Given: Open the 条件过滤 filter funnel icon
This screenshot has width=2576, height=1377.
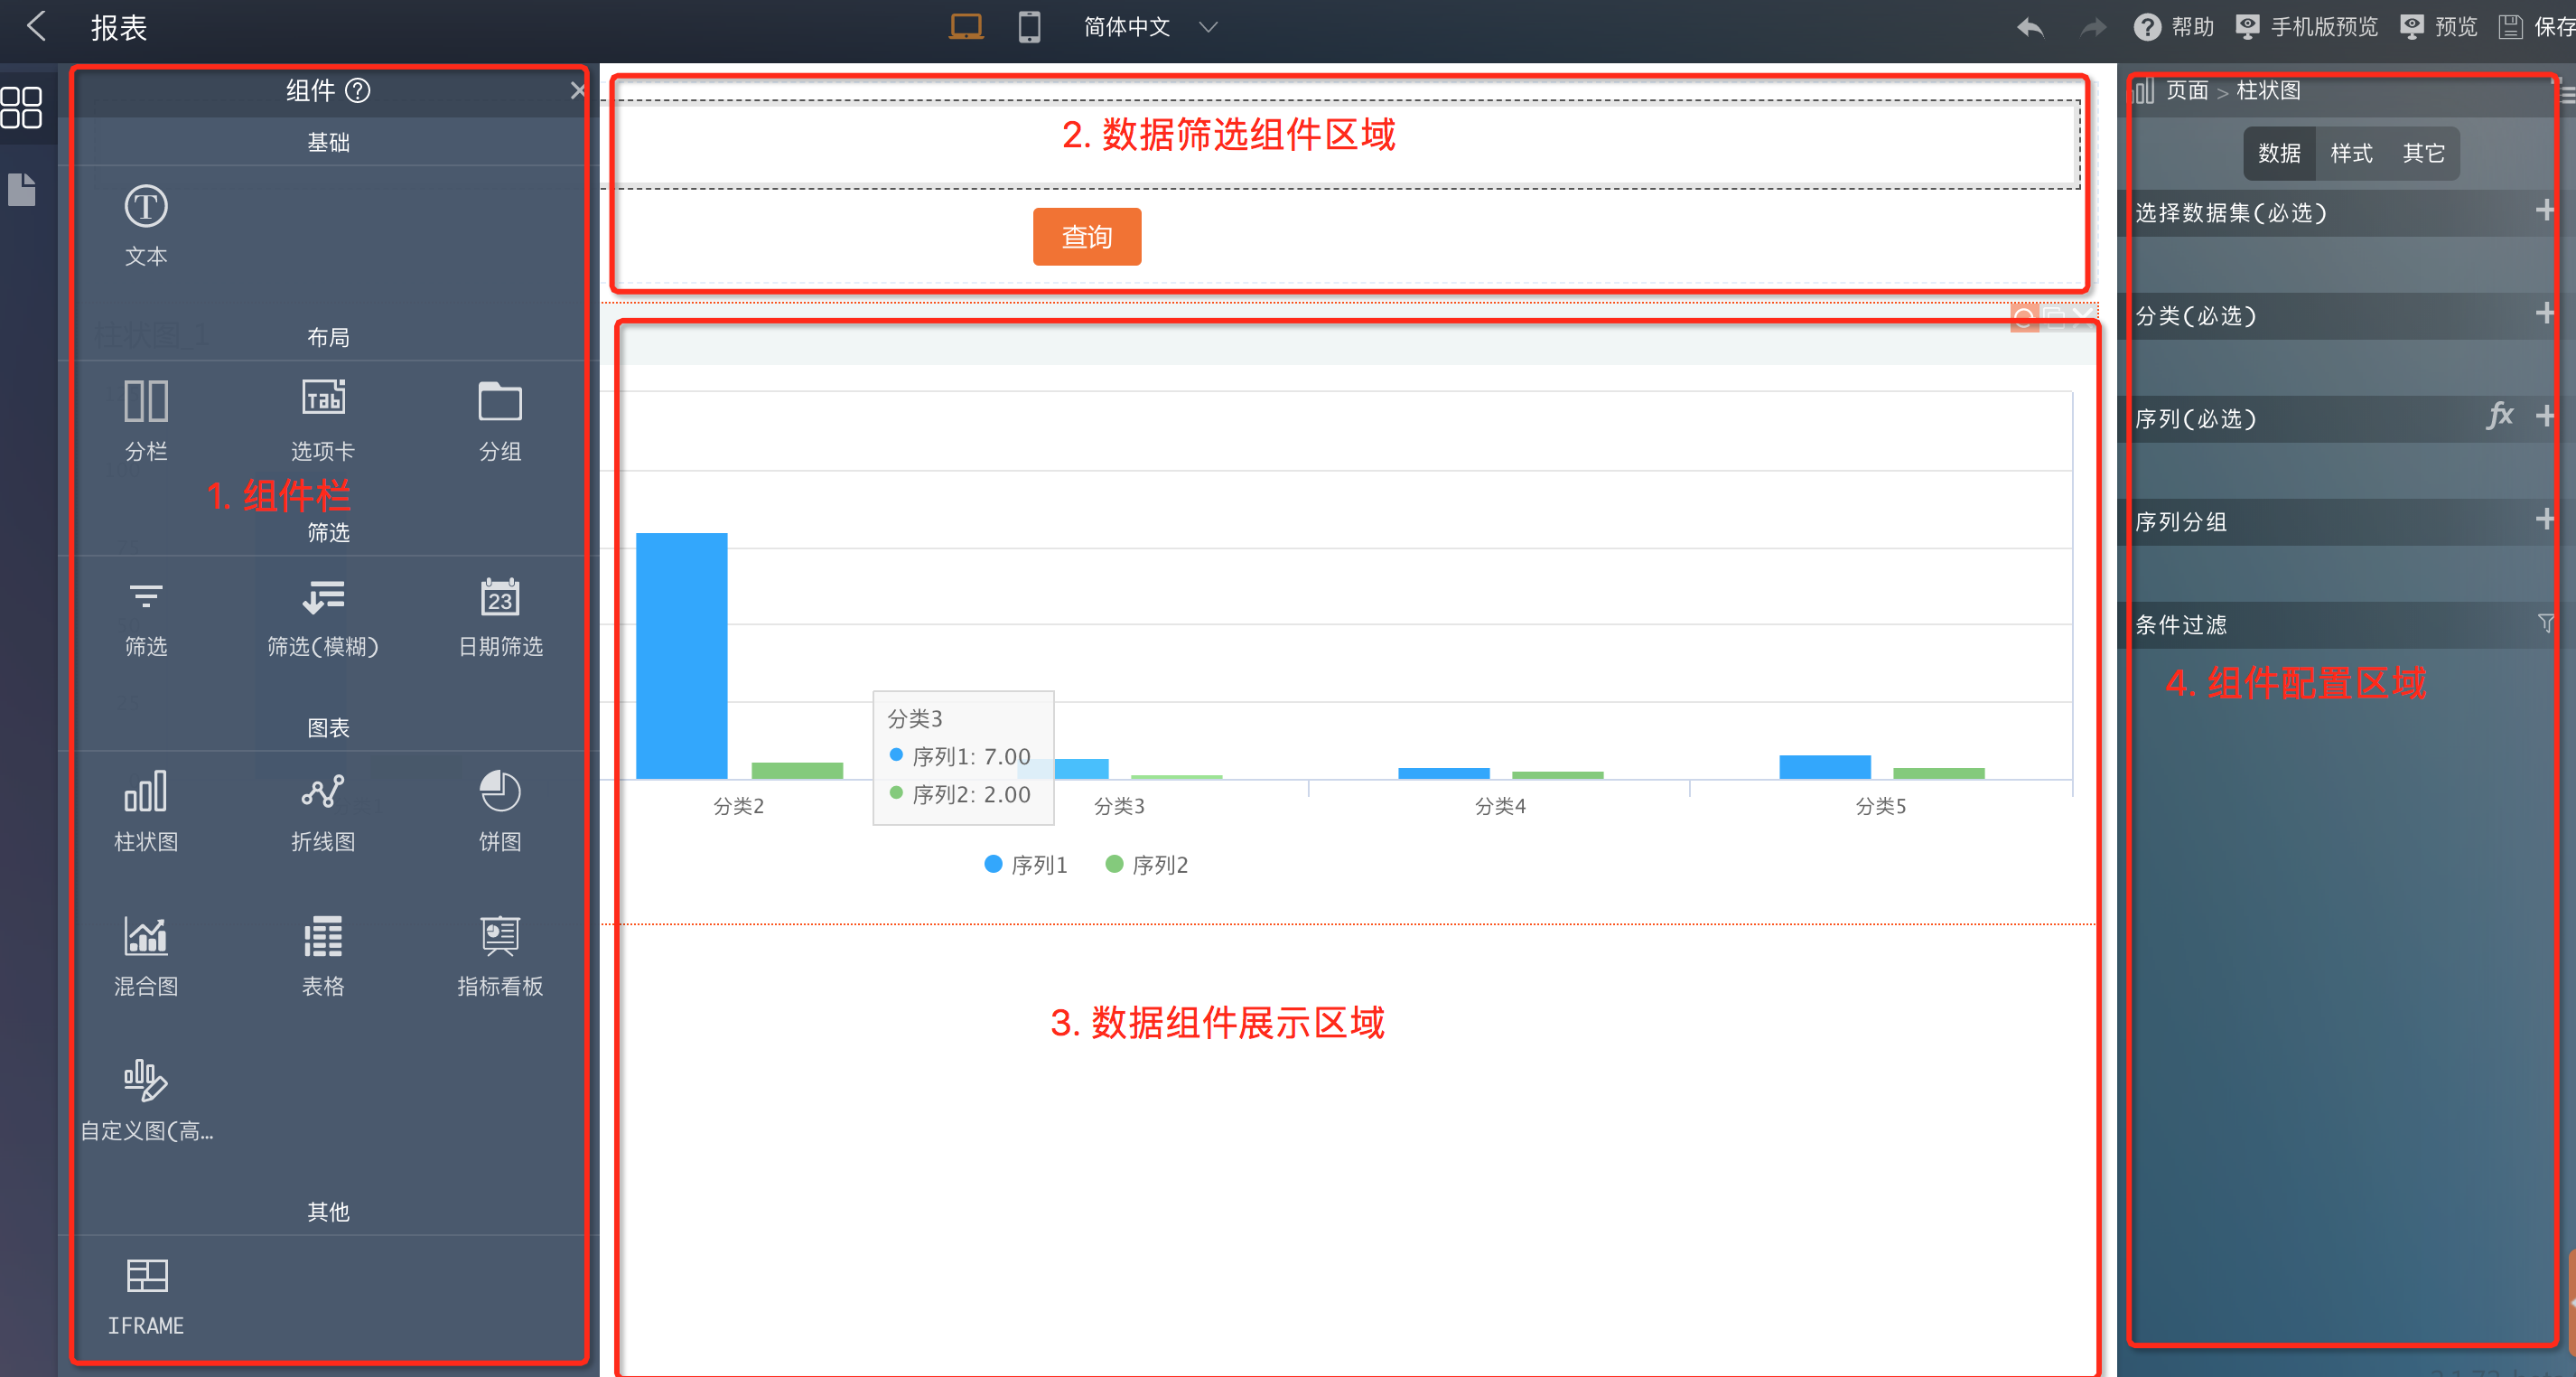Looking at the screenshot, I should coord(2545,623).
